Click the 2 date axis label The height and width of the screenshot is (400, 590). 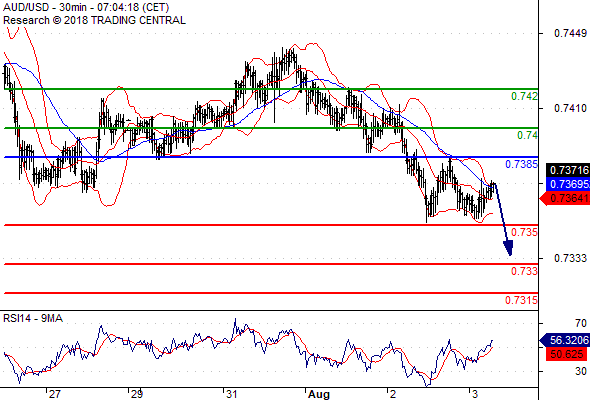click(x=393, y=394)
